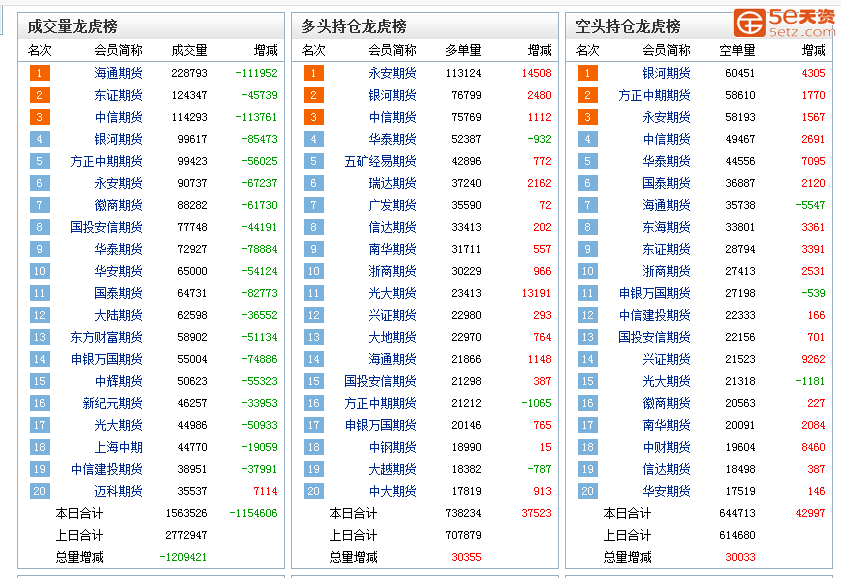Image resolution: width=841 pixels, height=578 pixels.
Task: Click rank 20 badge in 多头持仓龙虎榜
Action: 314,491
